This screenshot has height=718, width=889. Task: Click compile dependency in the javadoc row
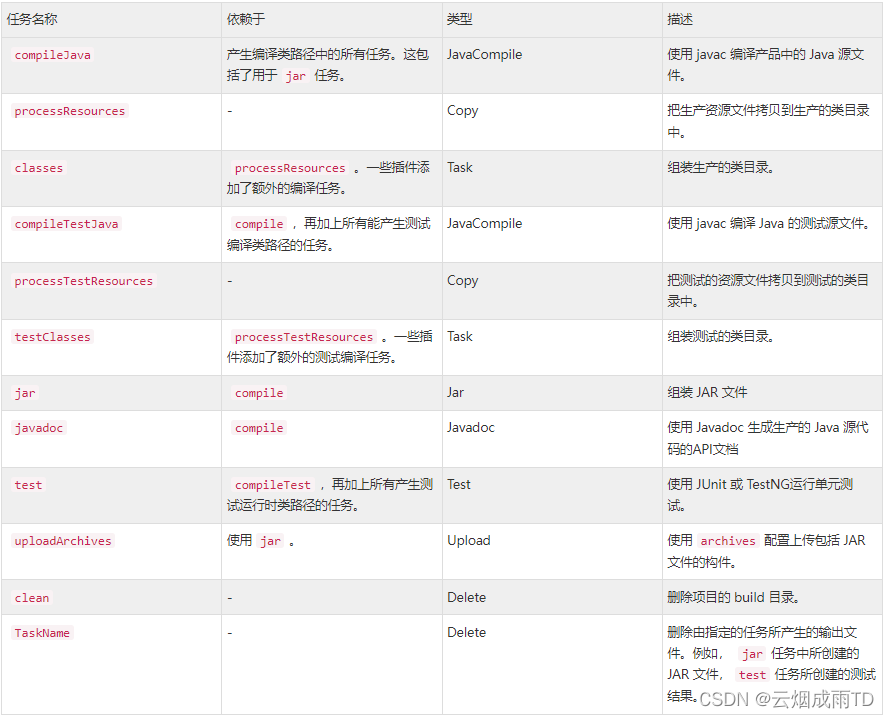point(259,428)
